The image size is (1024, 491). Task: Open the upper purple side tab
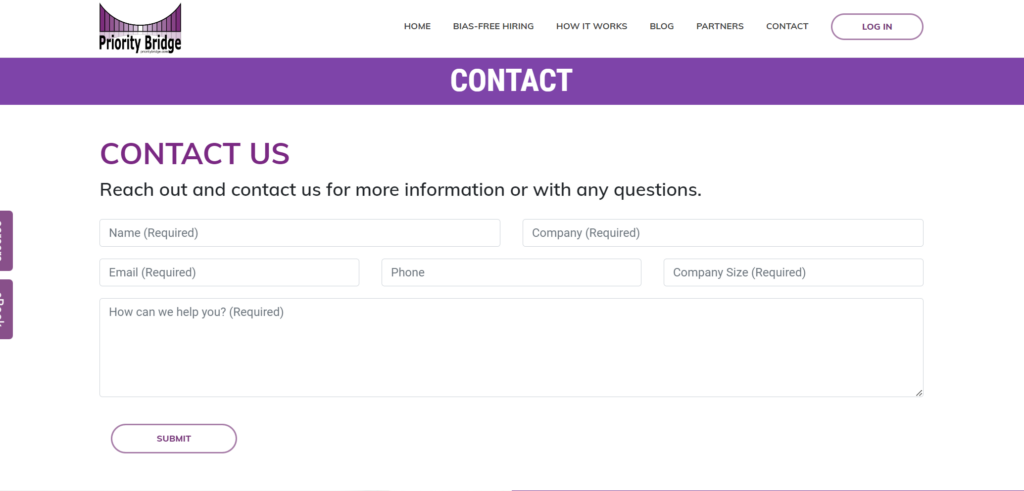pyautogui.click(x=6, y=240)
